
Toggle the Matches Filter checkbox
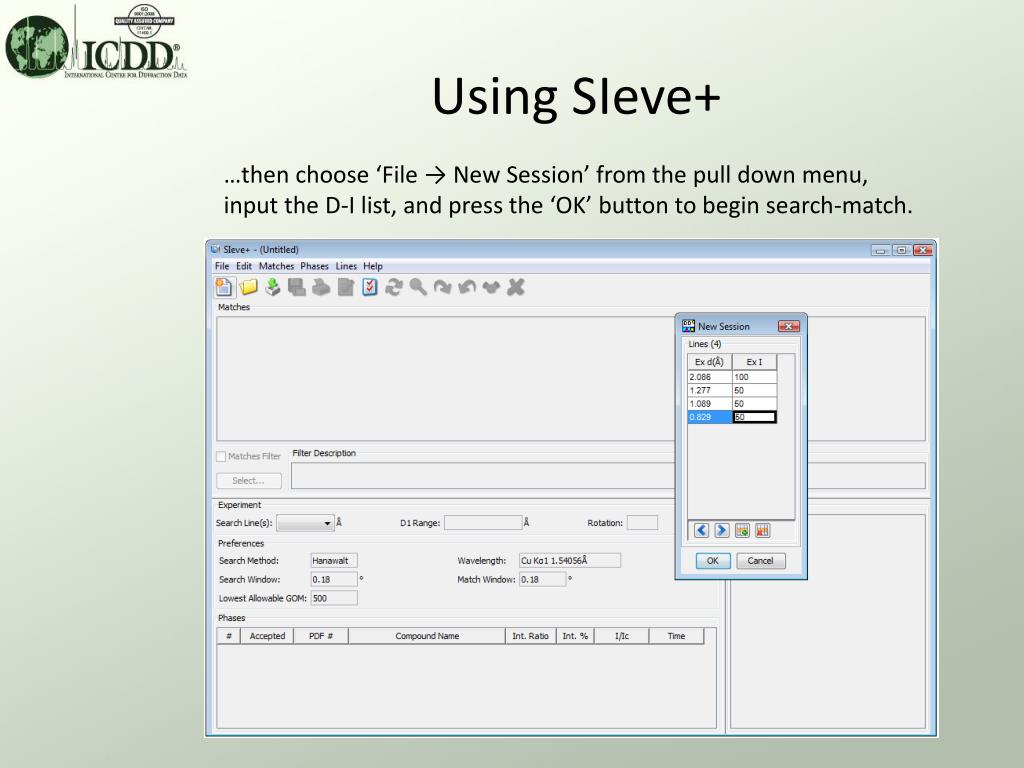[x=221, y=456]
